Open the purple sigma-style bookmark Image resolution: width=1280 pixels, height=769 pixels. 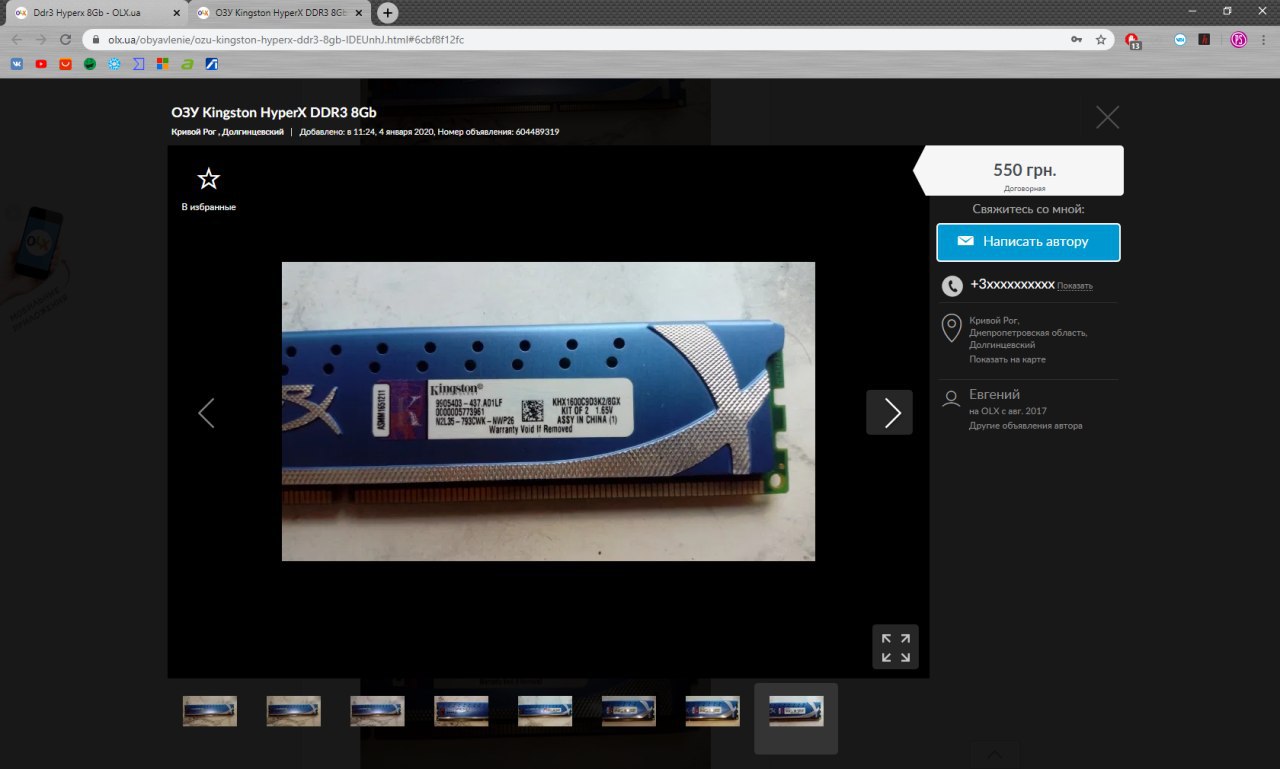(138, 64)
